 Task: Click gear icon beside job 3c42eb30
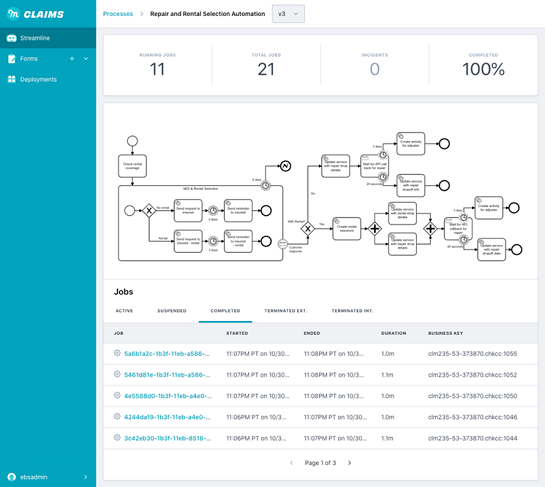point(117,438)
